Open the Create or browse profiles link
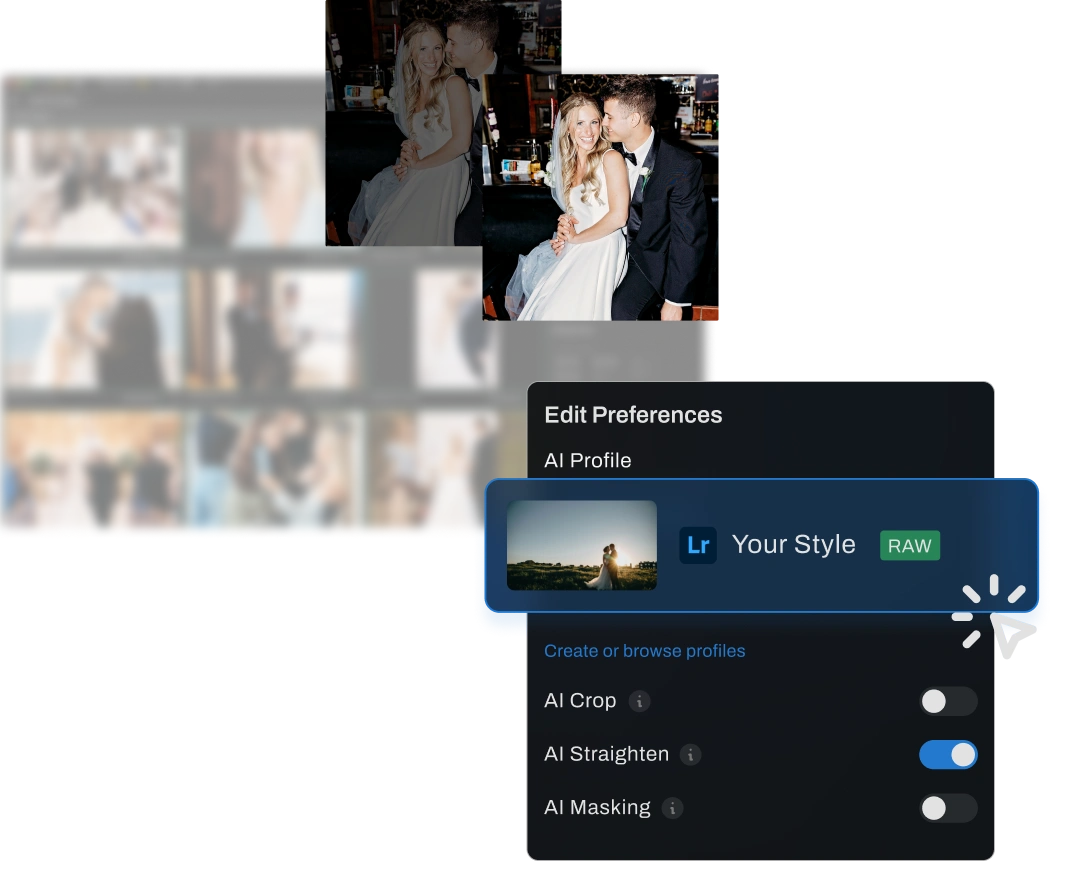 644,651
